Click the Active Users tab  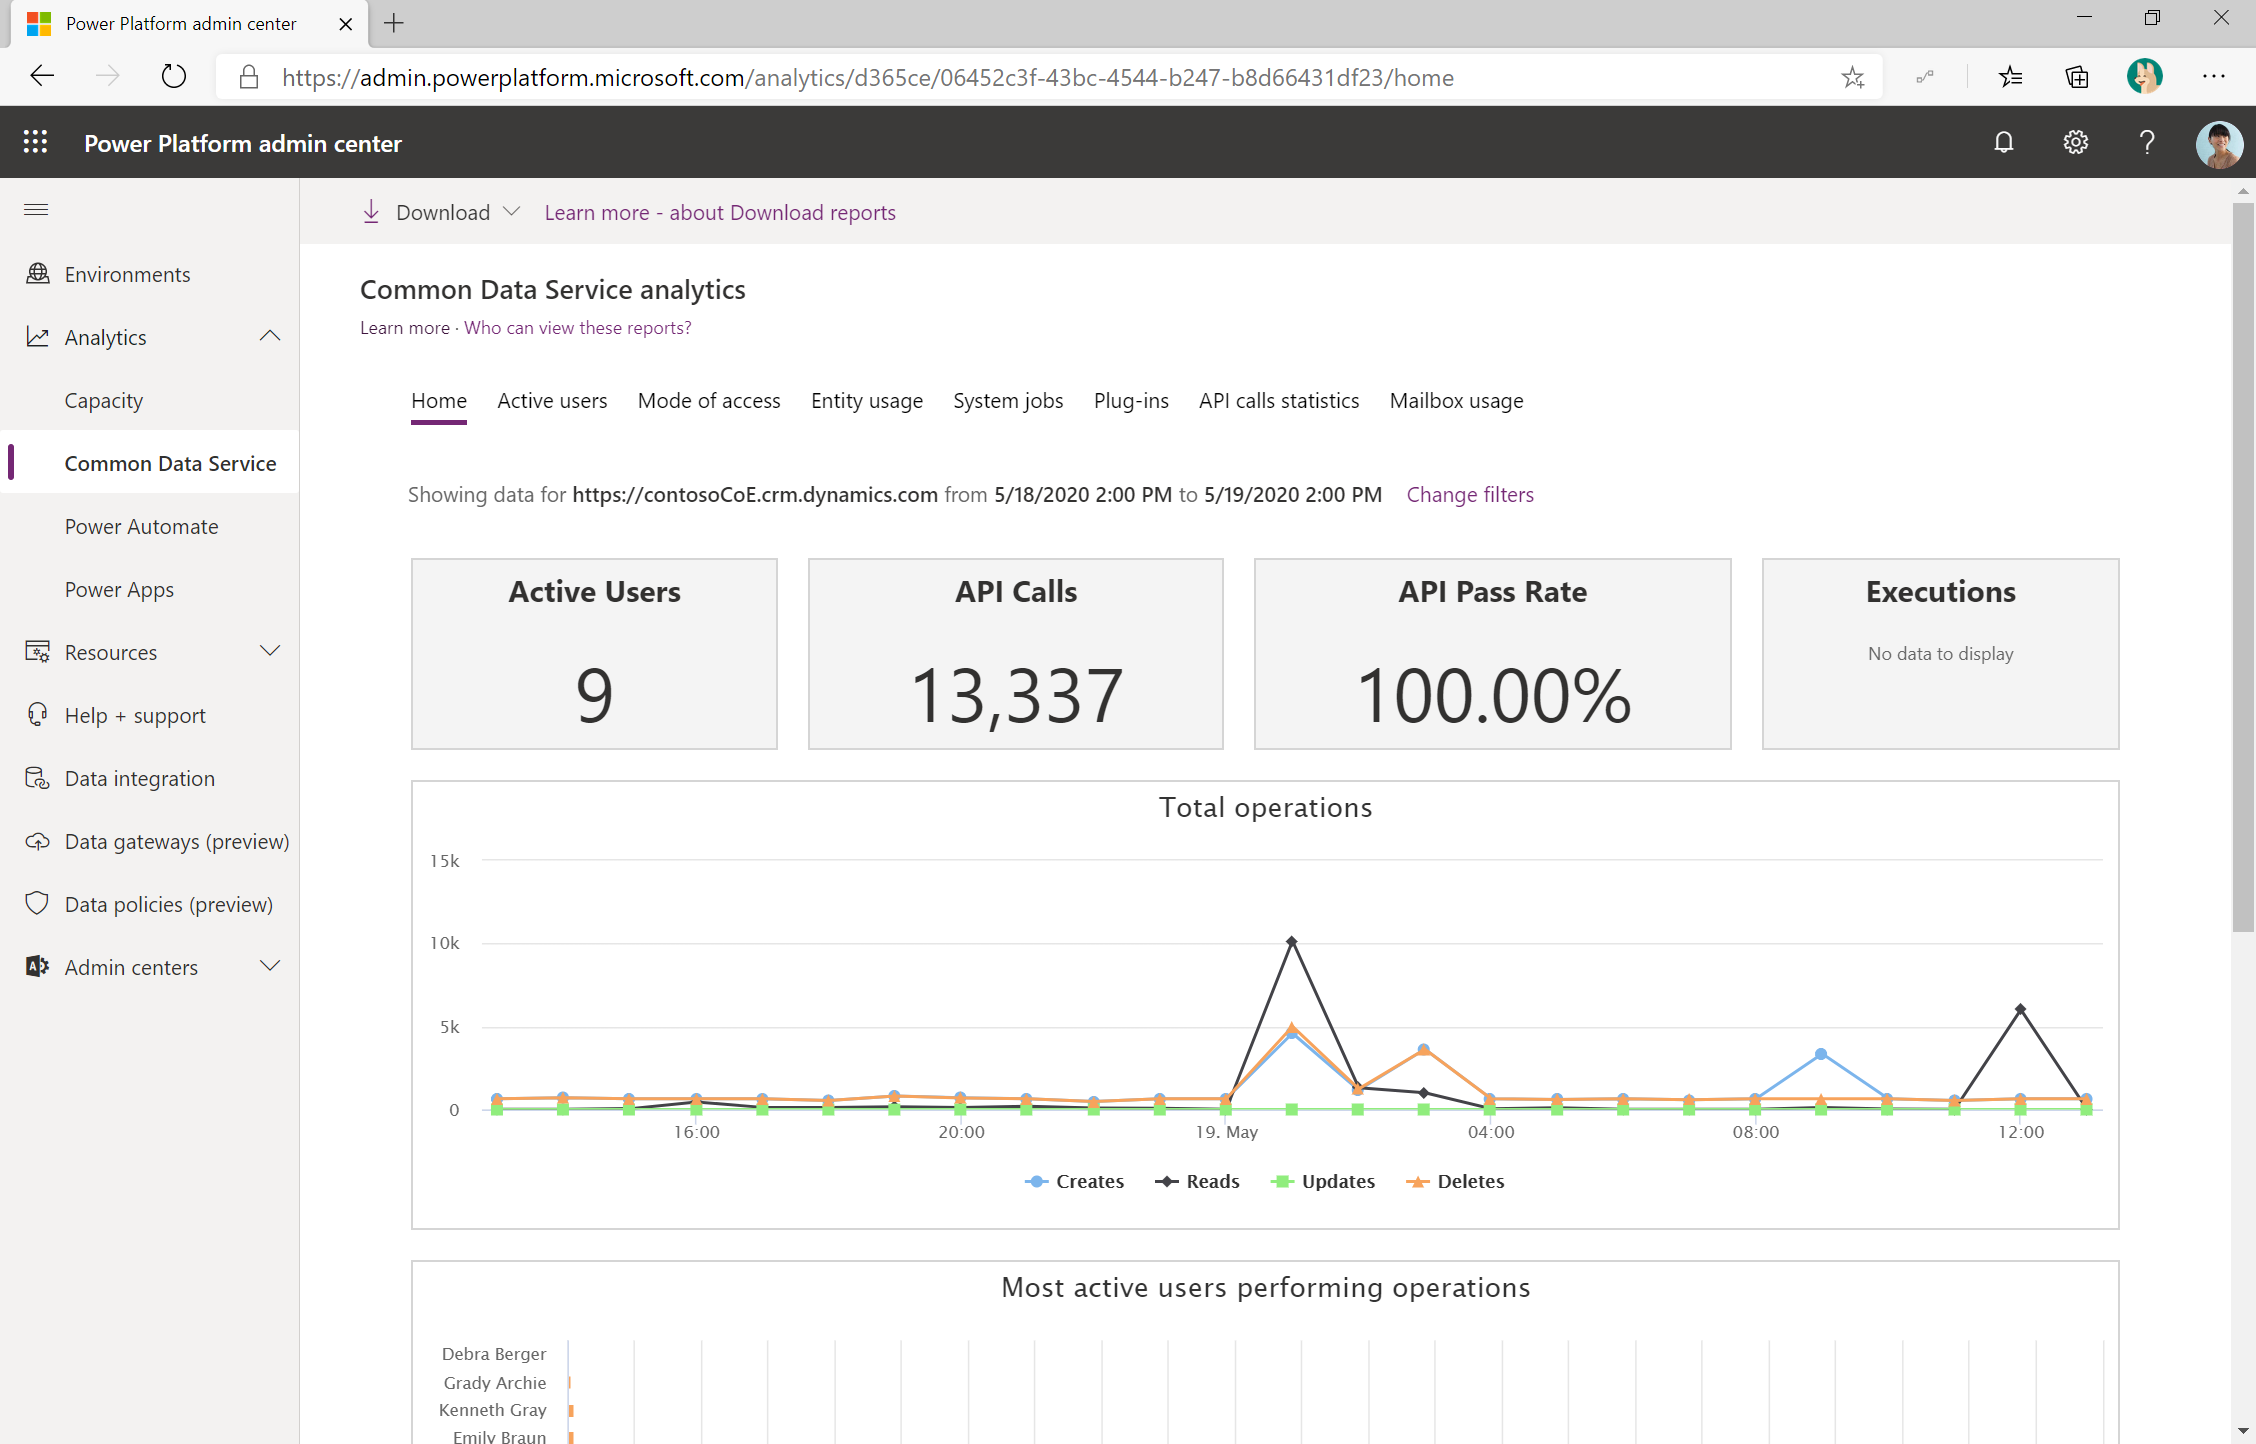click(552, 400)
